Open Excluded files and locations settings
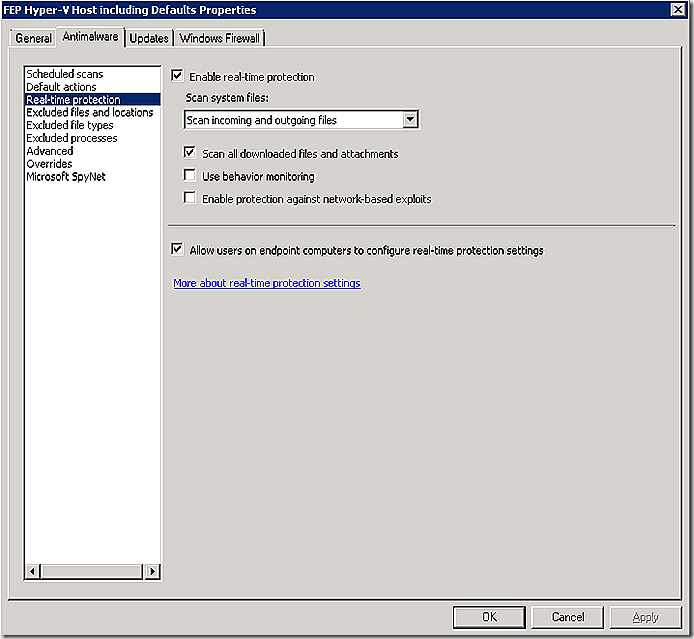This screenshot has height=639, width=694. pos(93,112)
